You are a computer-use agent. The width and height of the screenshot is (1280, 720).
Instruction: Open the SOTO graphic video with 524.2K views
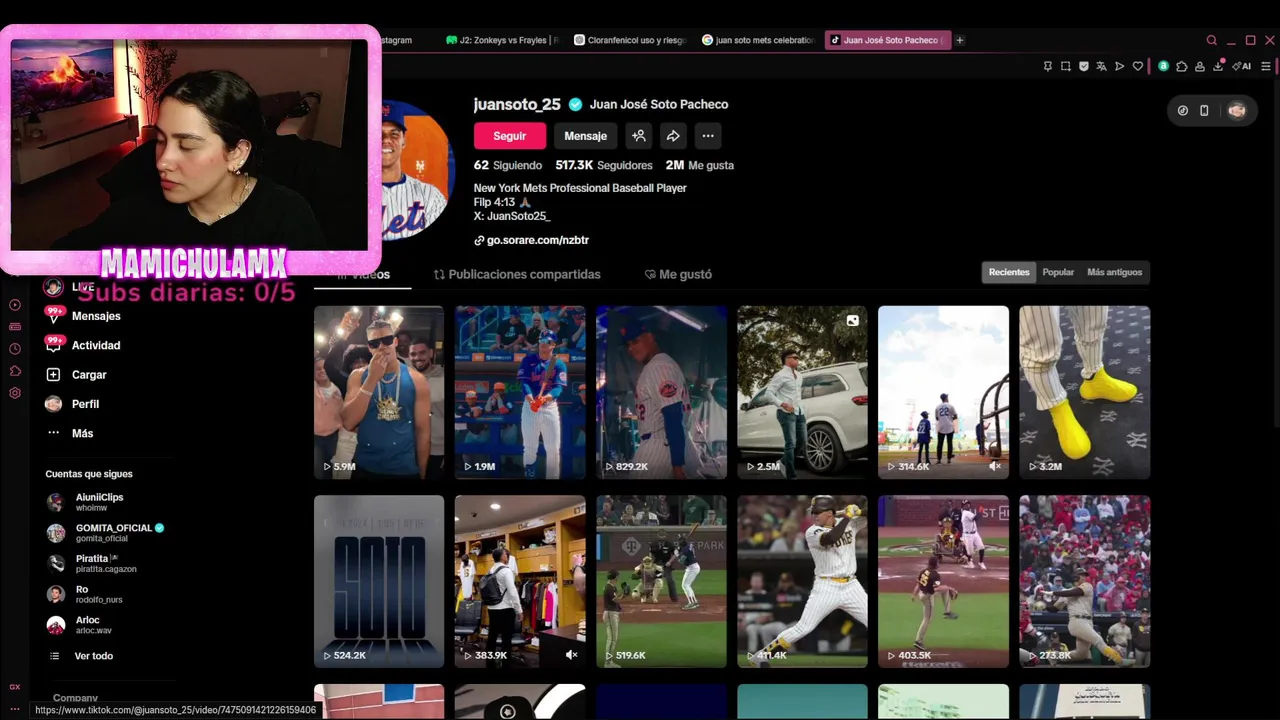(379, 581)
